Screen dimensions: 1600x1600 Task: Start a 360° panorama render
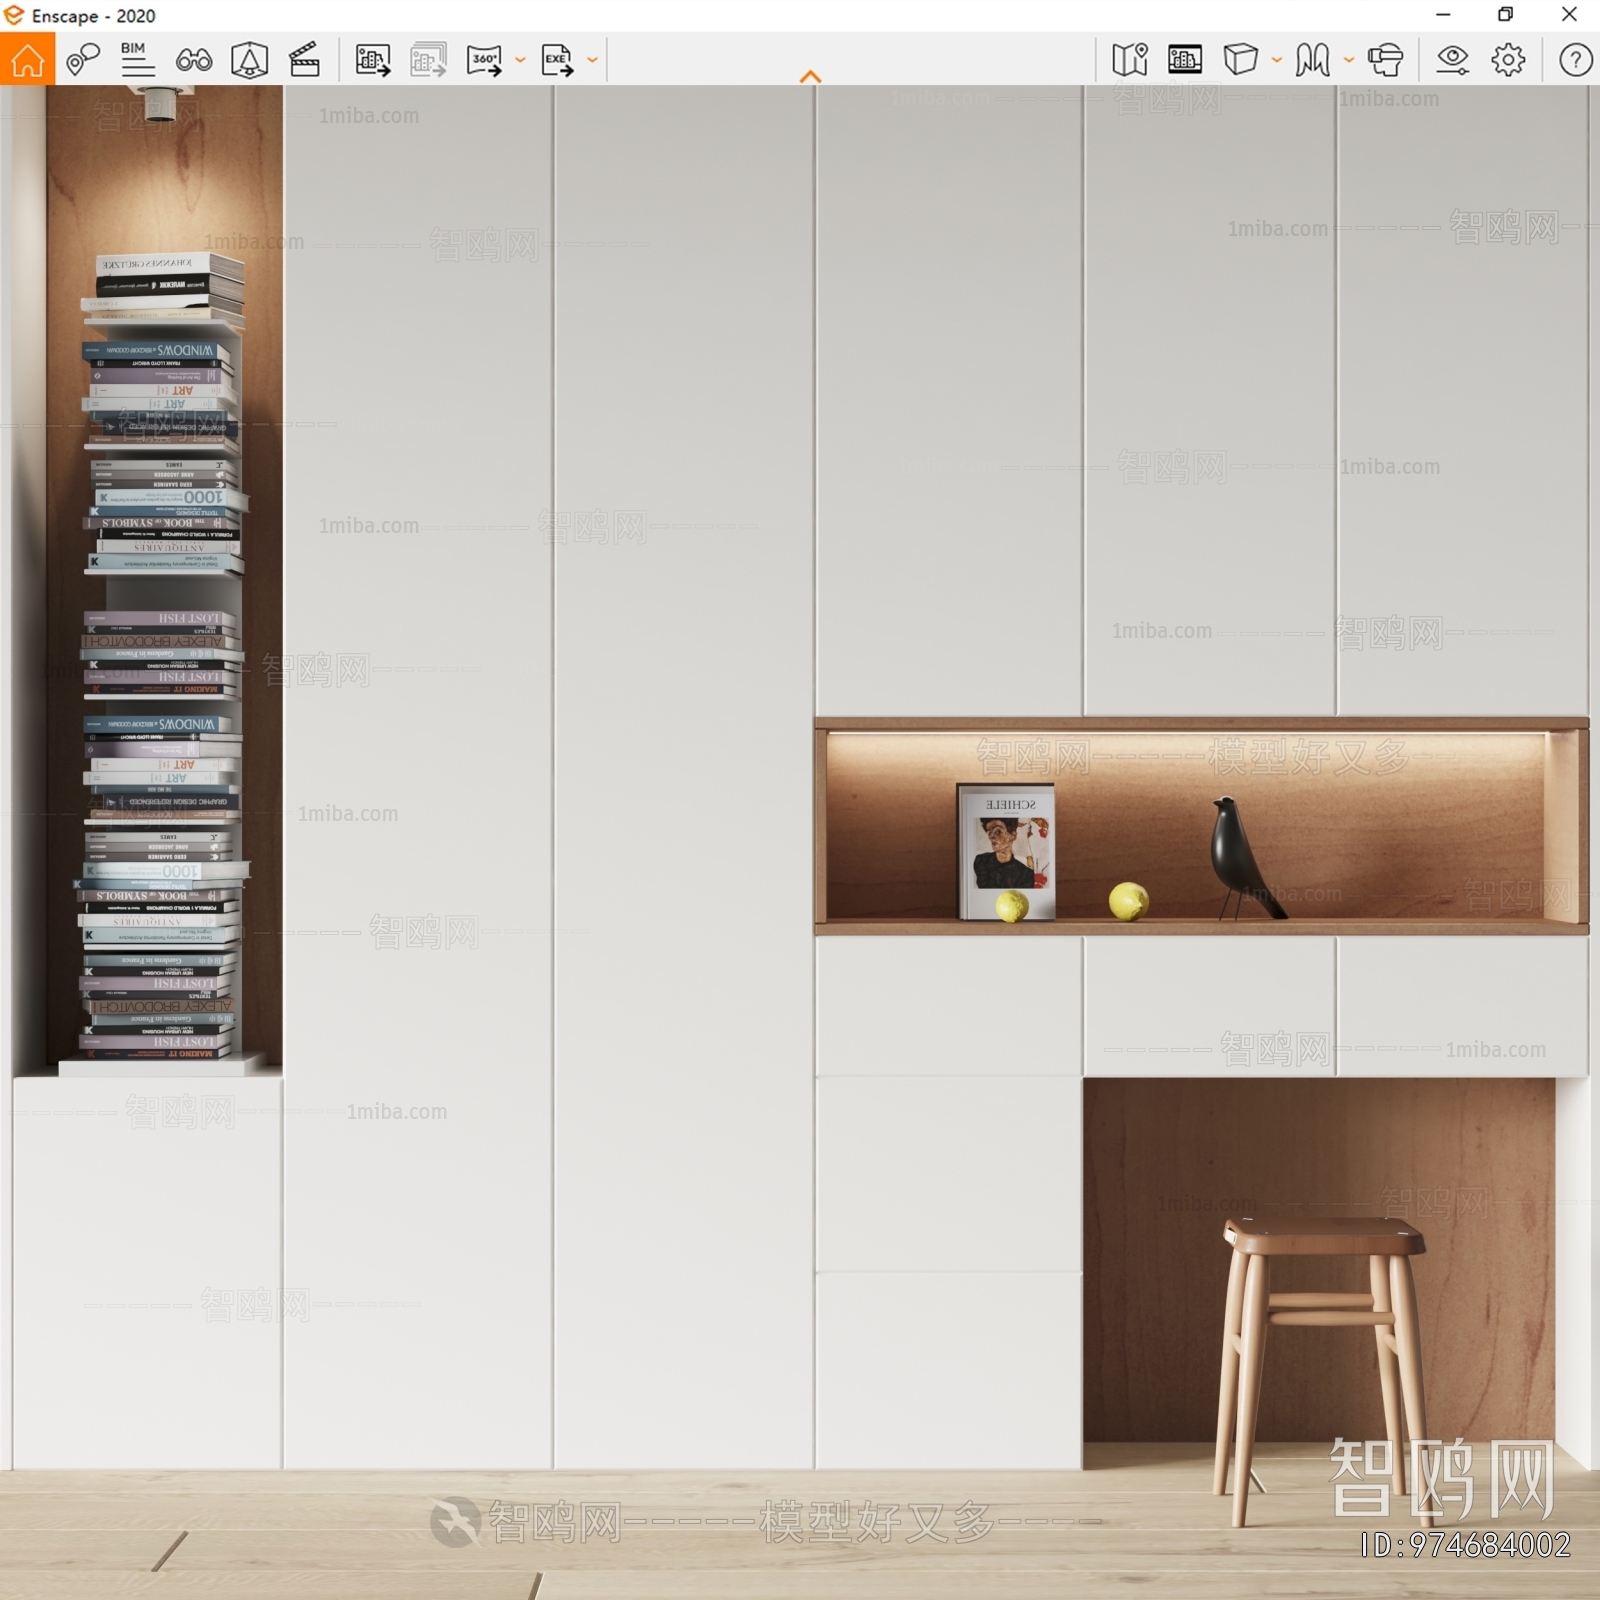486,60
